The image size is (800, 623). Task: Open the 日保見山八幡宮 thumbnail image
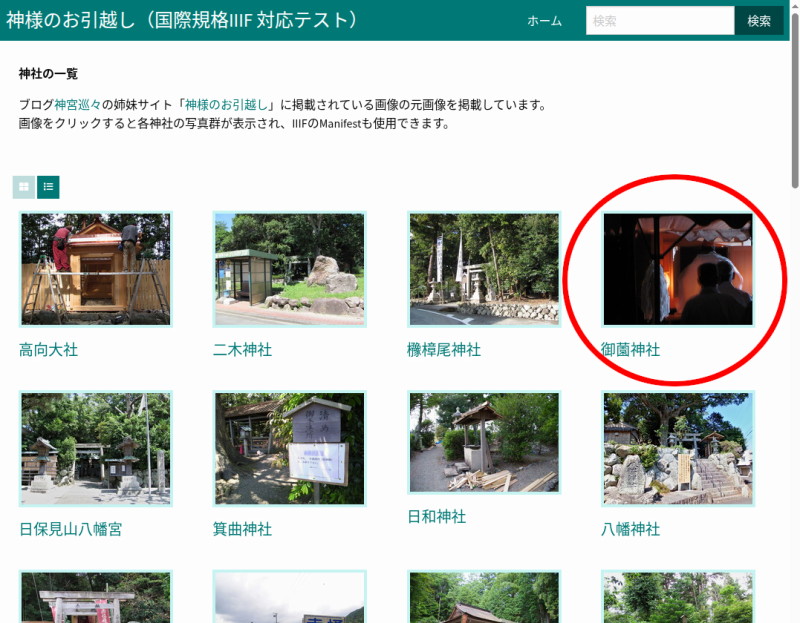pyautogui.click(x=95, y=449)
